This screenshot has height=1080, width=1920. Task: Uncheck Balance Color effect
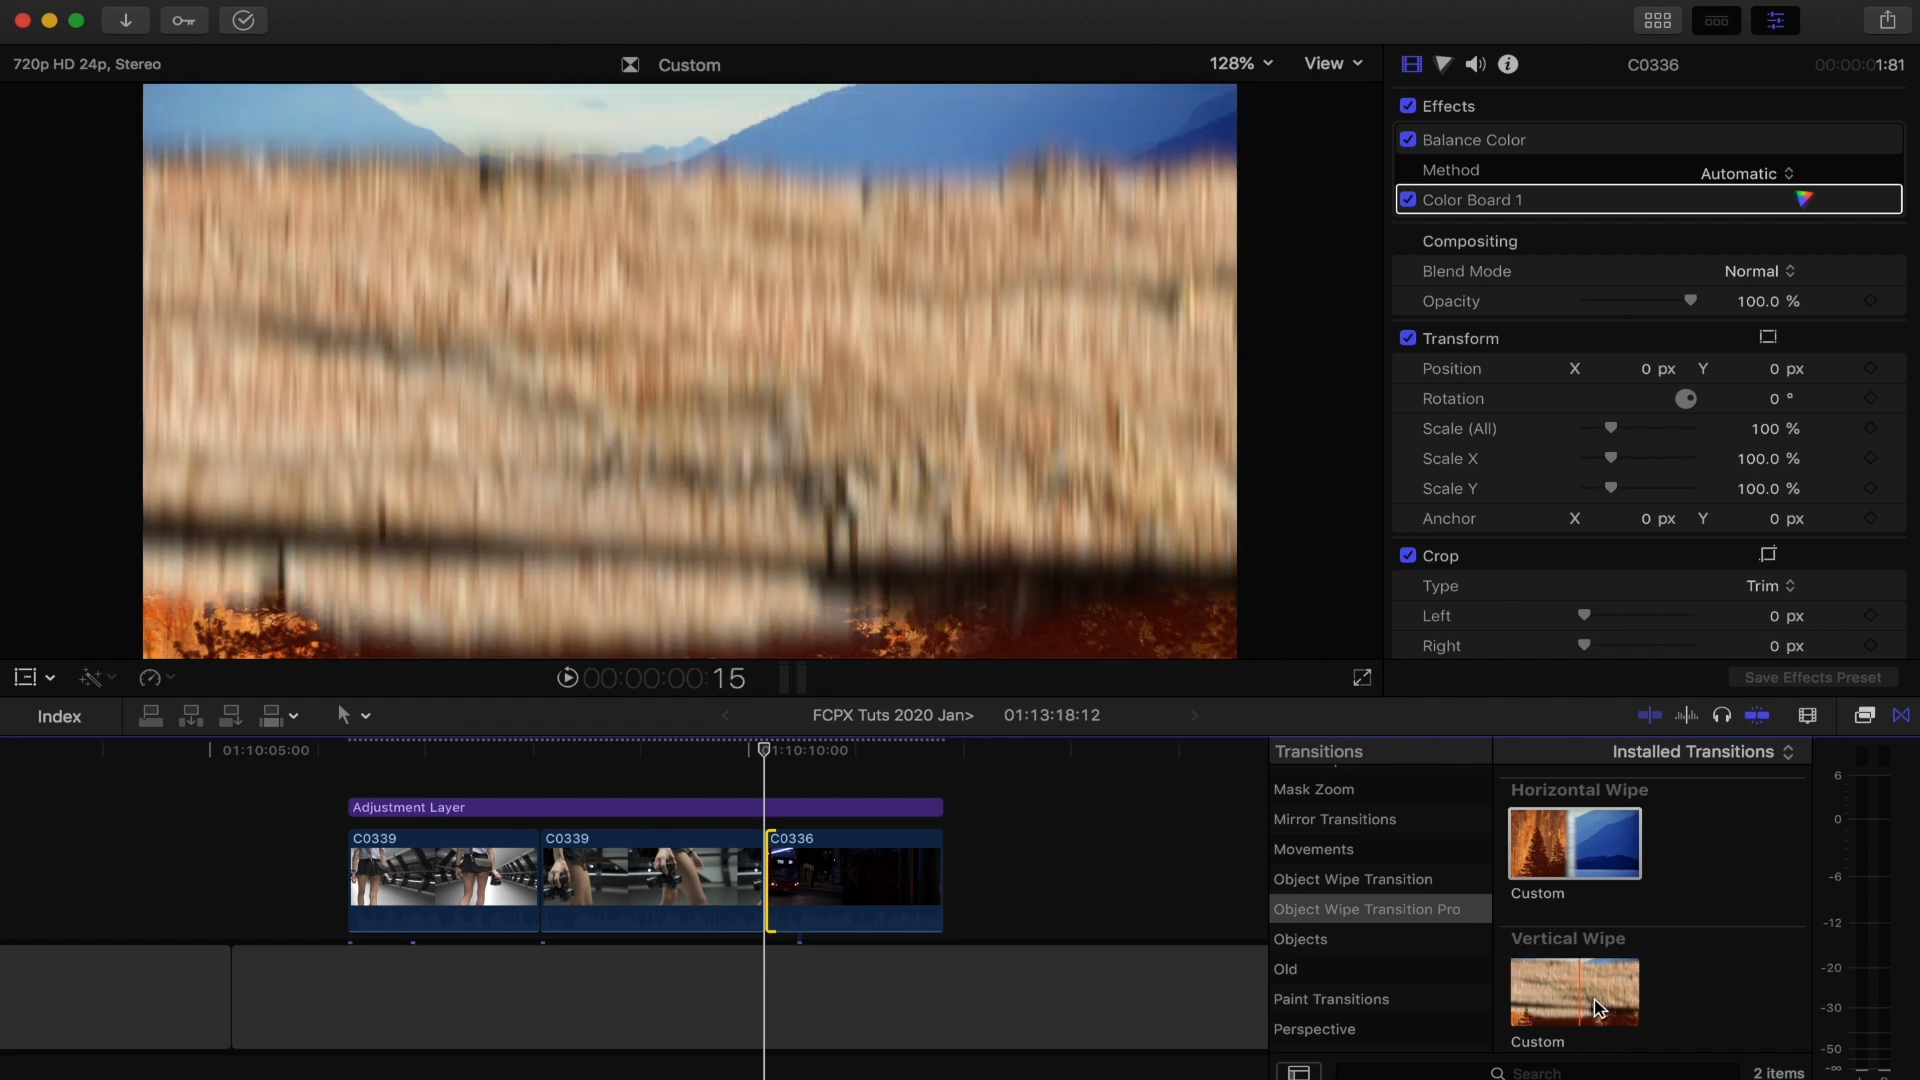(1408, 139)
